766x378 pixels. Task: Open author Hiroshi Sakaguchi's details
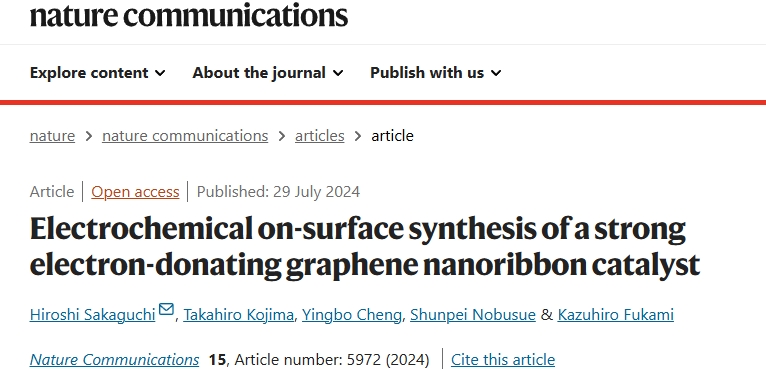point(92,315)
